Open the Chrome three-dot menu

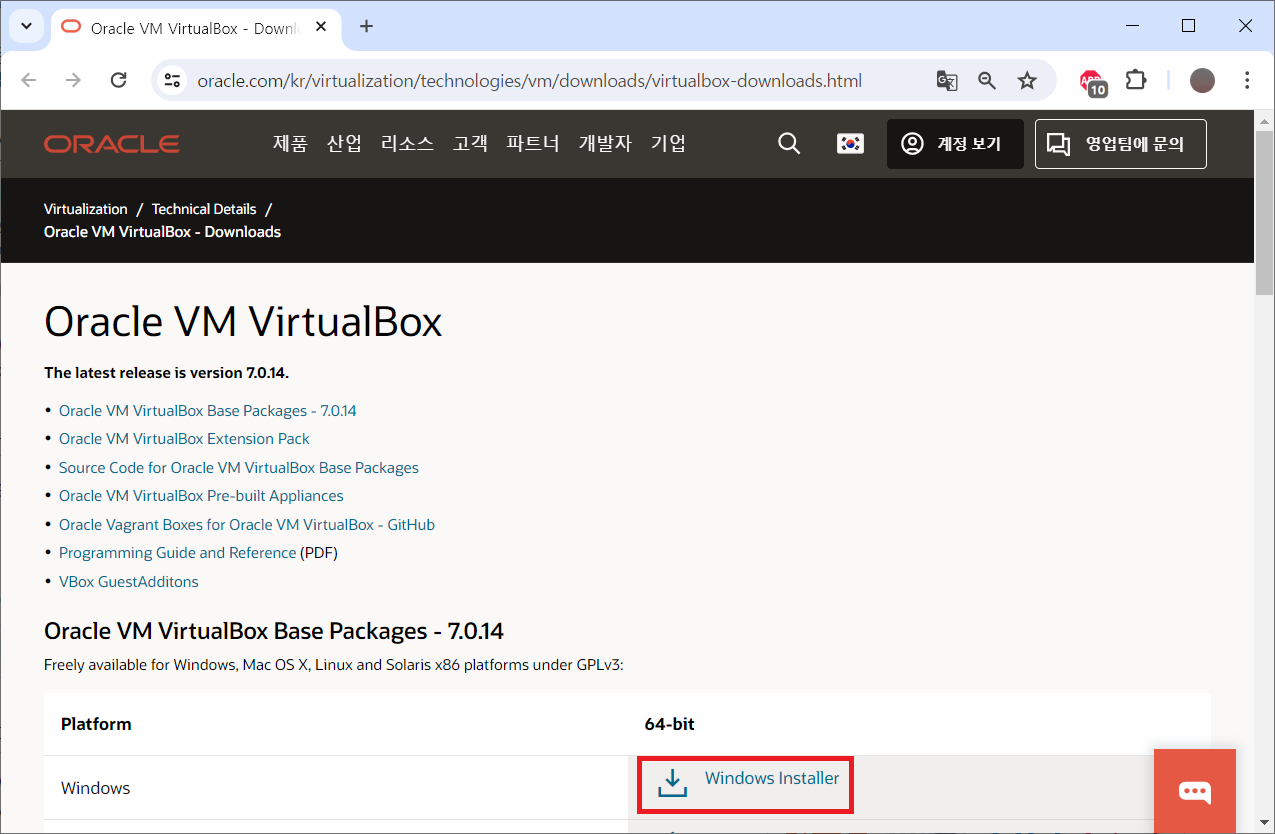click(x=1247, y=80)
